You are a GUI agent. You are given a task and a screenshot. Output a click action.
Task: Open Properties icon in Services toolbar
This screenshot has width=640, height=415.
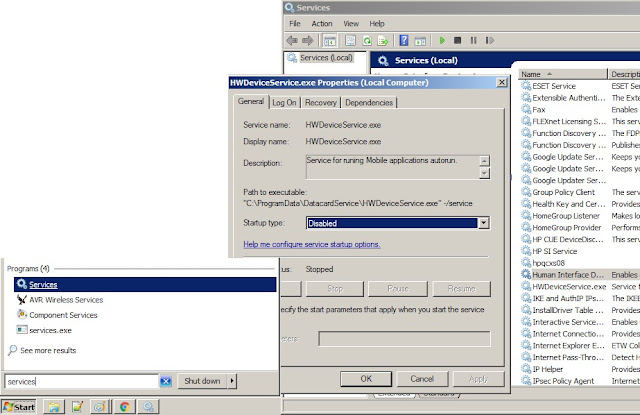pyautogui.click(x=351, y=40)
